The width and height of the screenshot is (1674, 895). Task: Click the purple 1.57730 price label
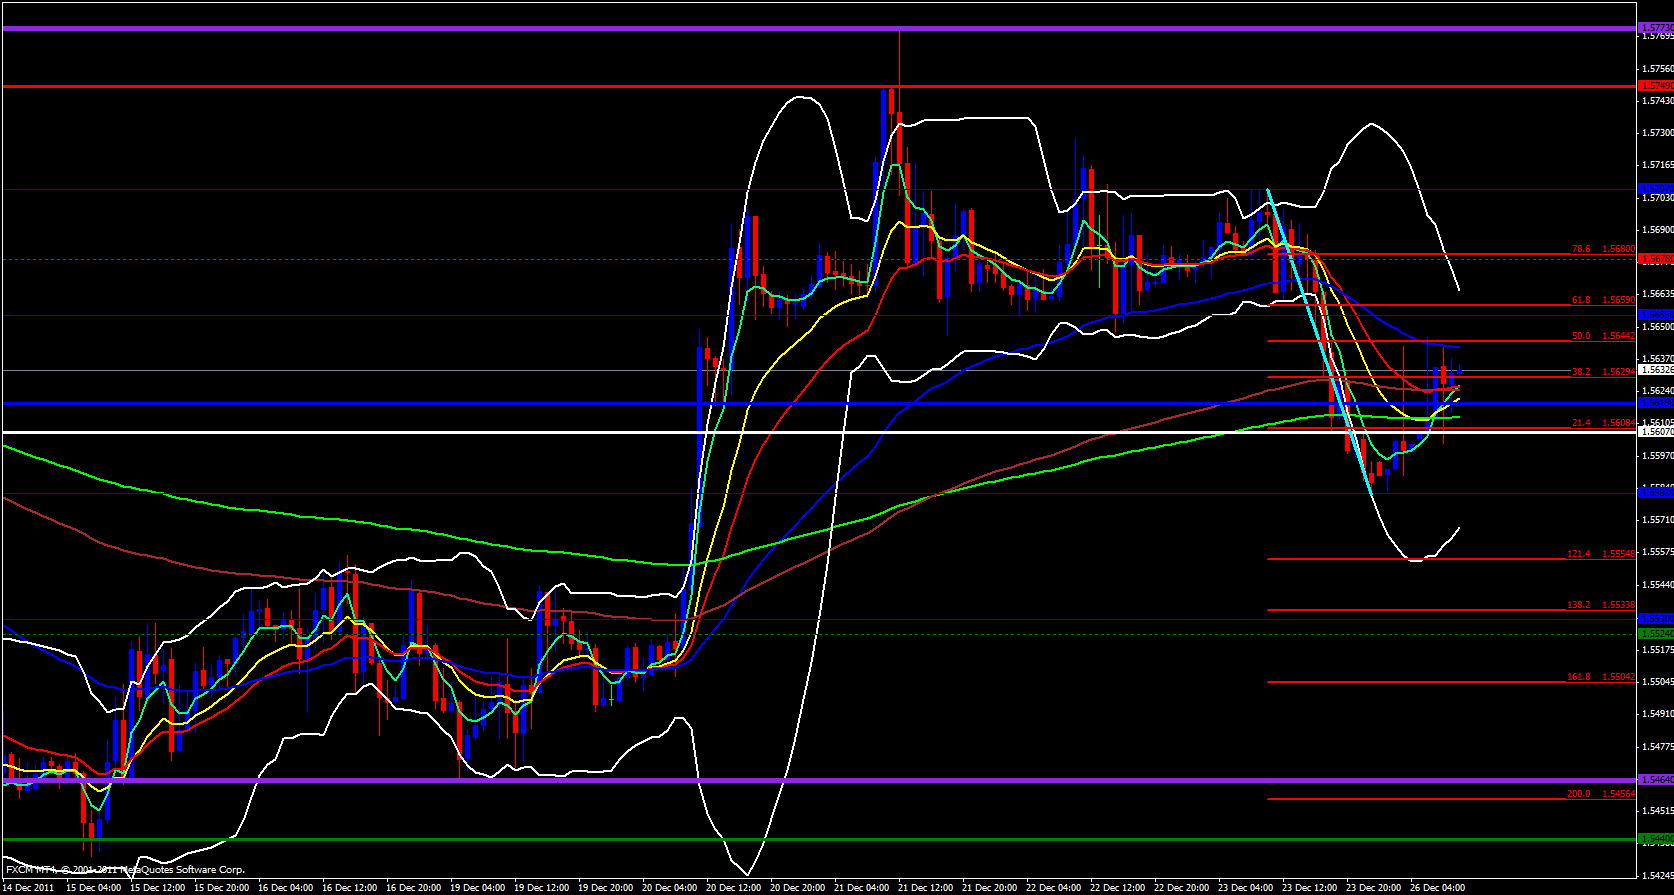(1654, 28)
